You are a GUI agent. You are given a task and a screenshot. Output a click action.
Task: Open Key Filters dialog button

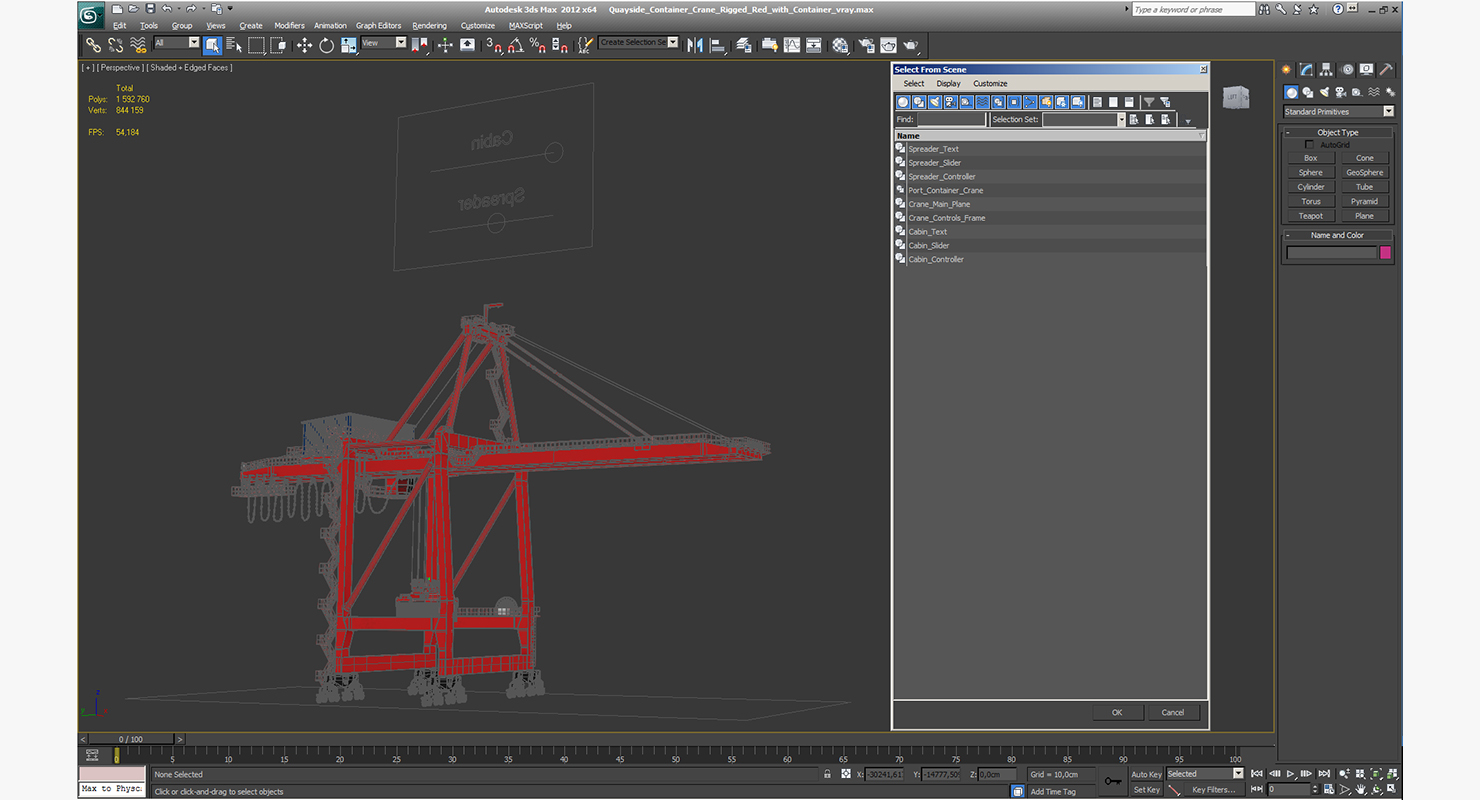point(1213,790)
